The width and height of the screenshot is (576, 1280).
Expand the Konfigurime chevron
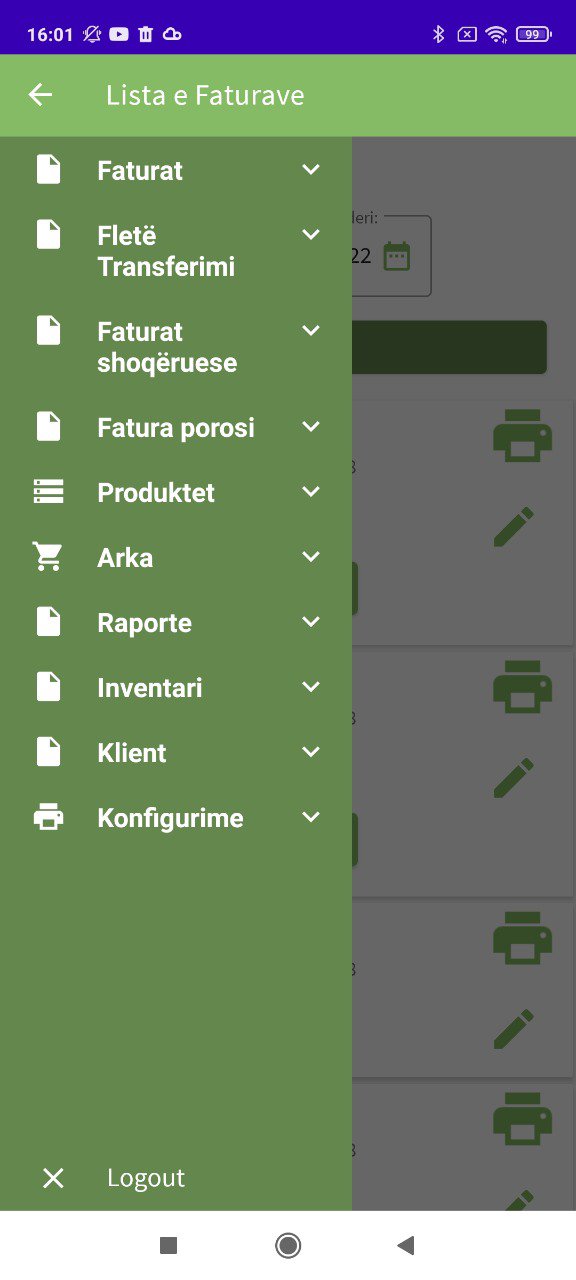coord(311,817)
